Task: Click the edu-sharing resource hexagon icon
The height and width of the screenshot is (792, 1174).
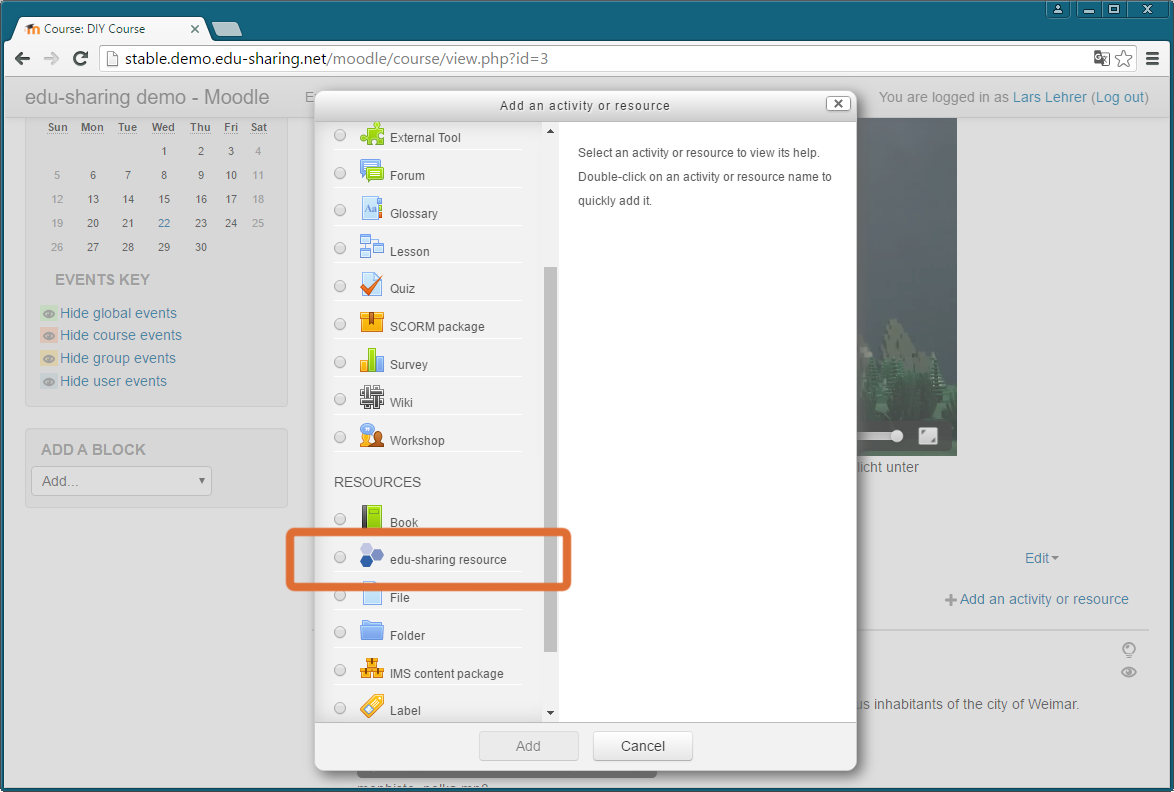Action: click(371, 555)
